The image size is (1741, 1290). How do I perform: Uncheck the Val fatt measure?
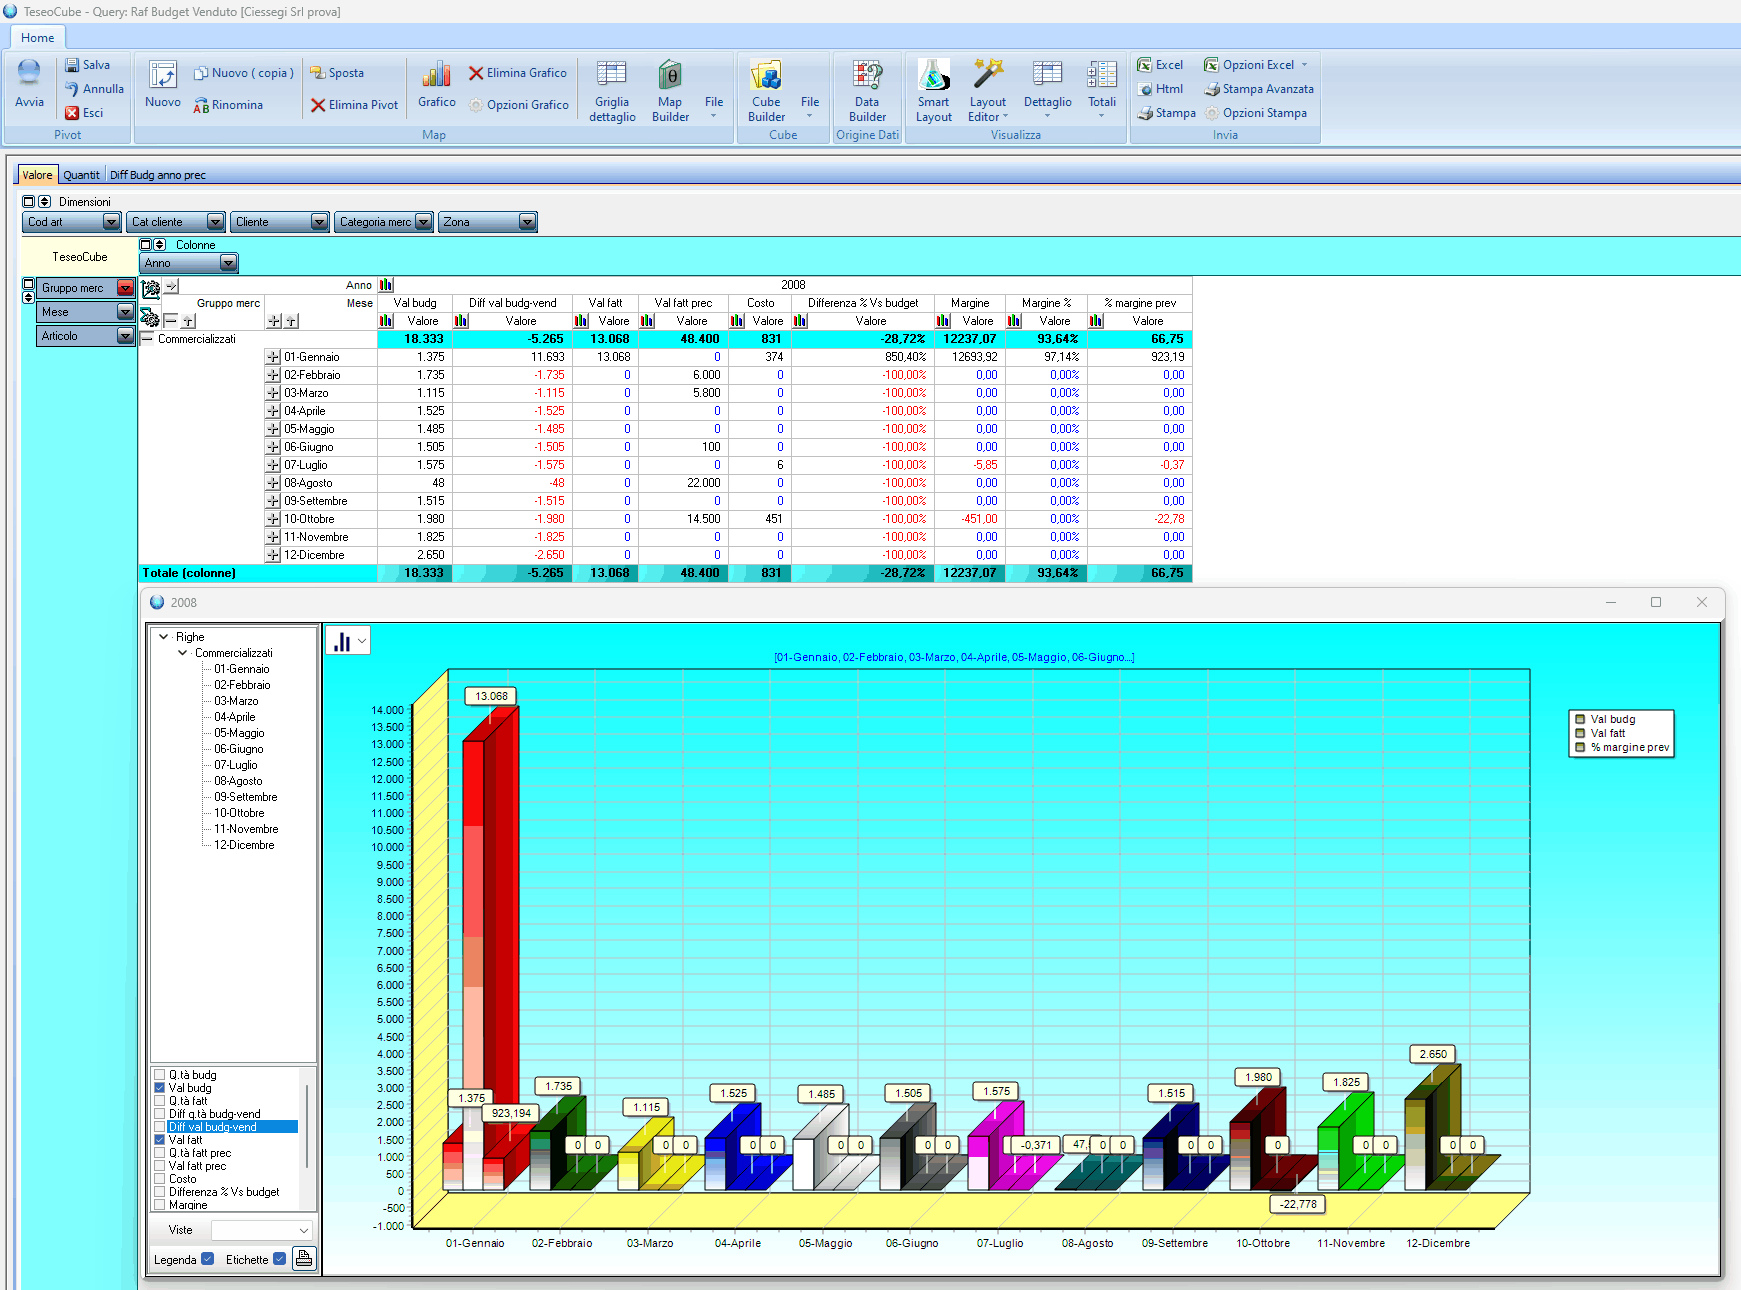[x=160, y=1140]
